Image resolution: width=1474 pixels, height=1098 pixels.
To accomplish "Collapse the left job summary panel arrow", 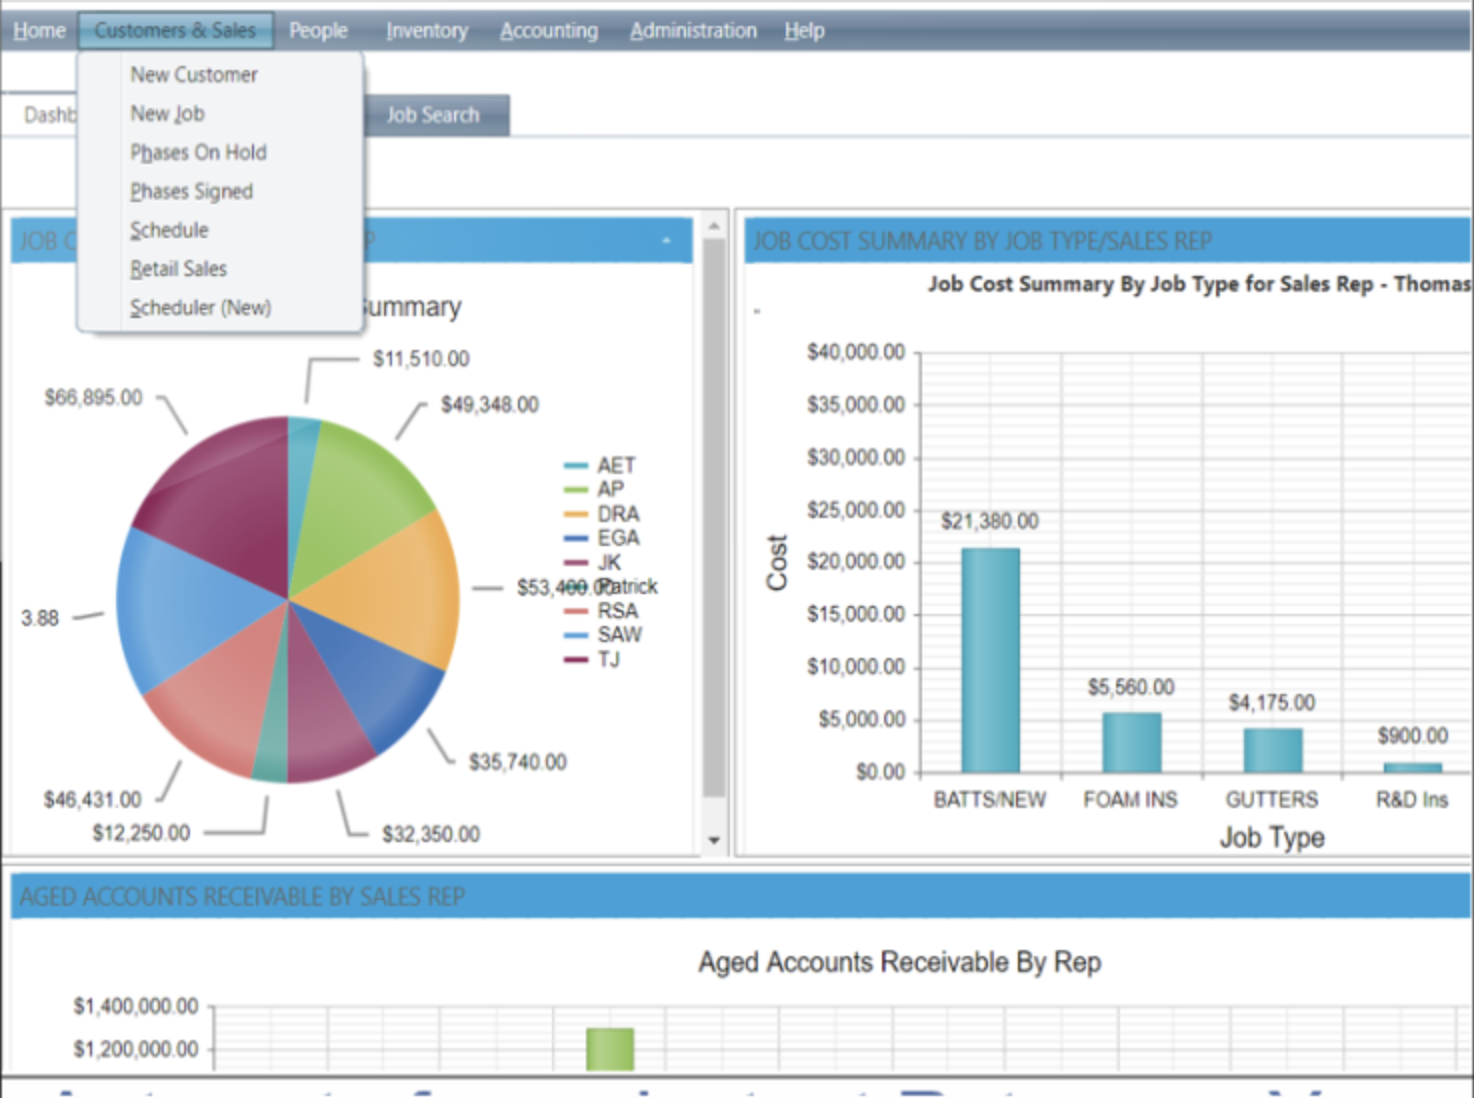I will (667, 241).
